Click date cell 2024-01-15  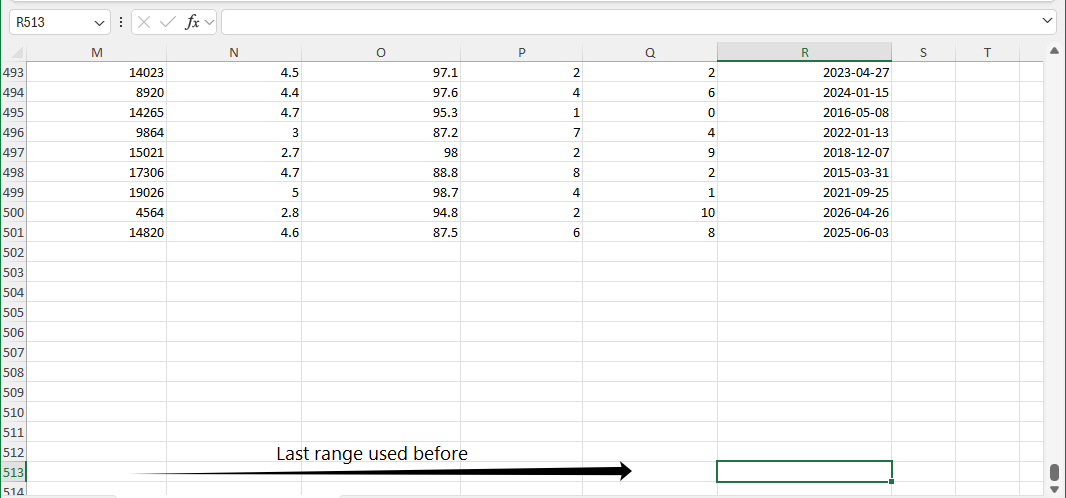pos(804,92)
